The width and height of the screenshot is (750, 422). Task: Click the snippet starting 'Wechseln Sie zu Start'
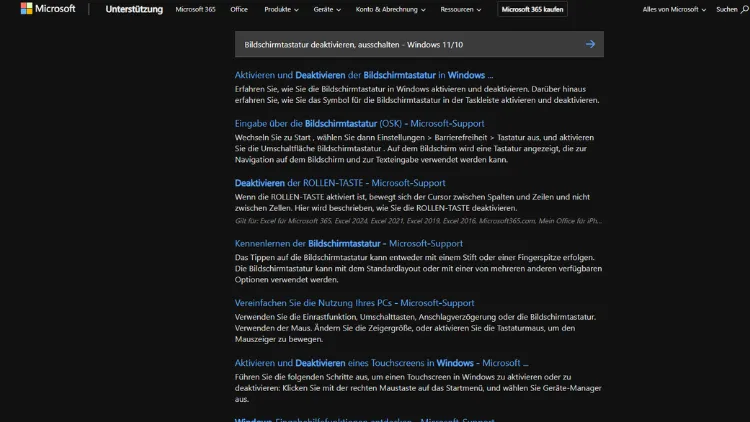point(414,148)
